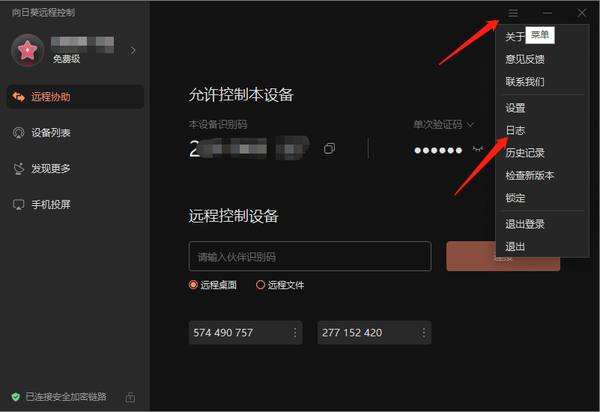This screenshot has width=600, height=412.
Task: Expand the 单次验证码 dropdown
Action: coord(444,124)
